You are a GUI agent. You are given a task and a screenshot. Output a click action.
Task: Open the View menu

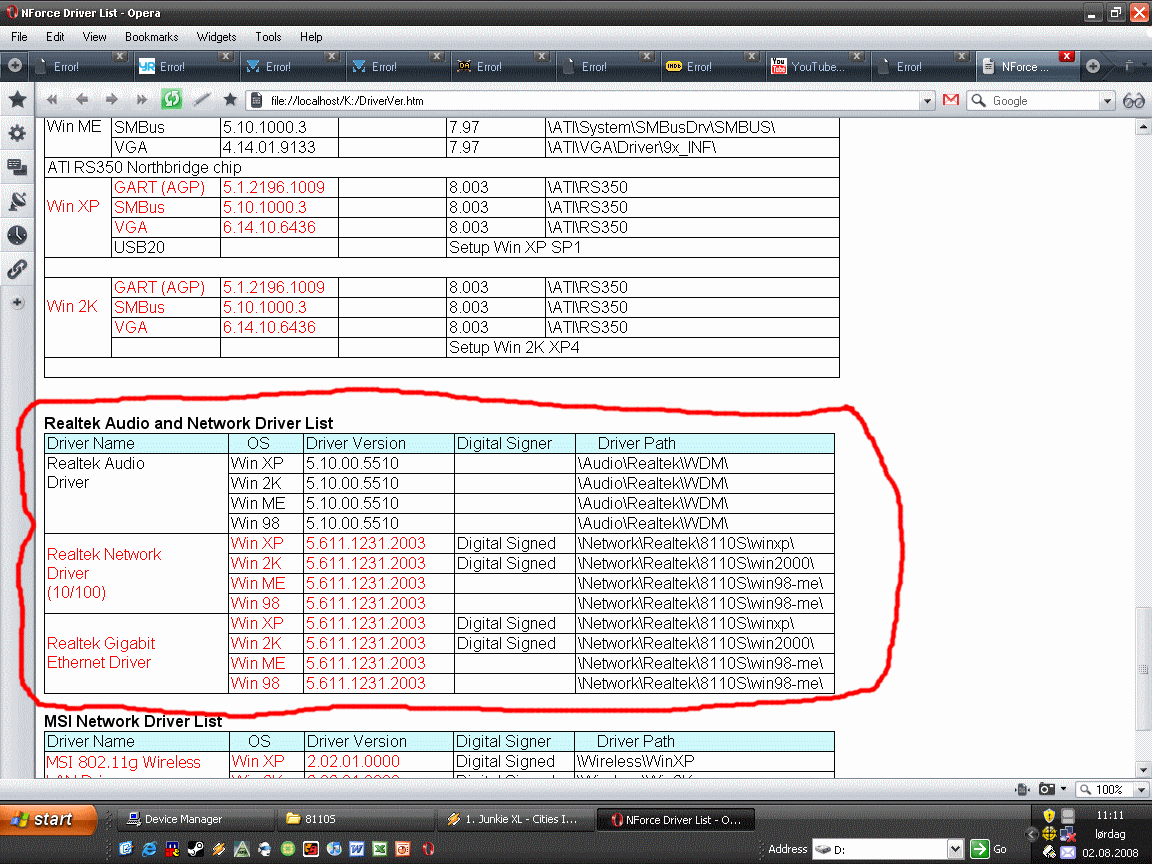(x=94, y=37)
